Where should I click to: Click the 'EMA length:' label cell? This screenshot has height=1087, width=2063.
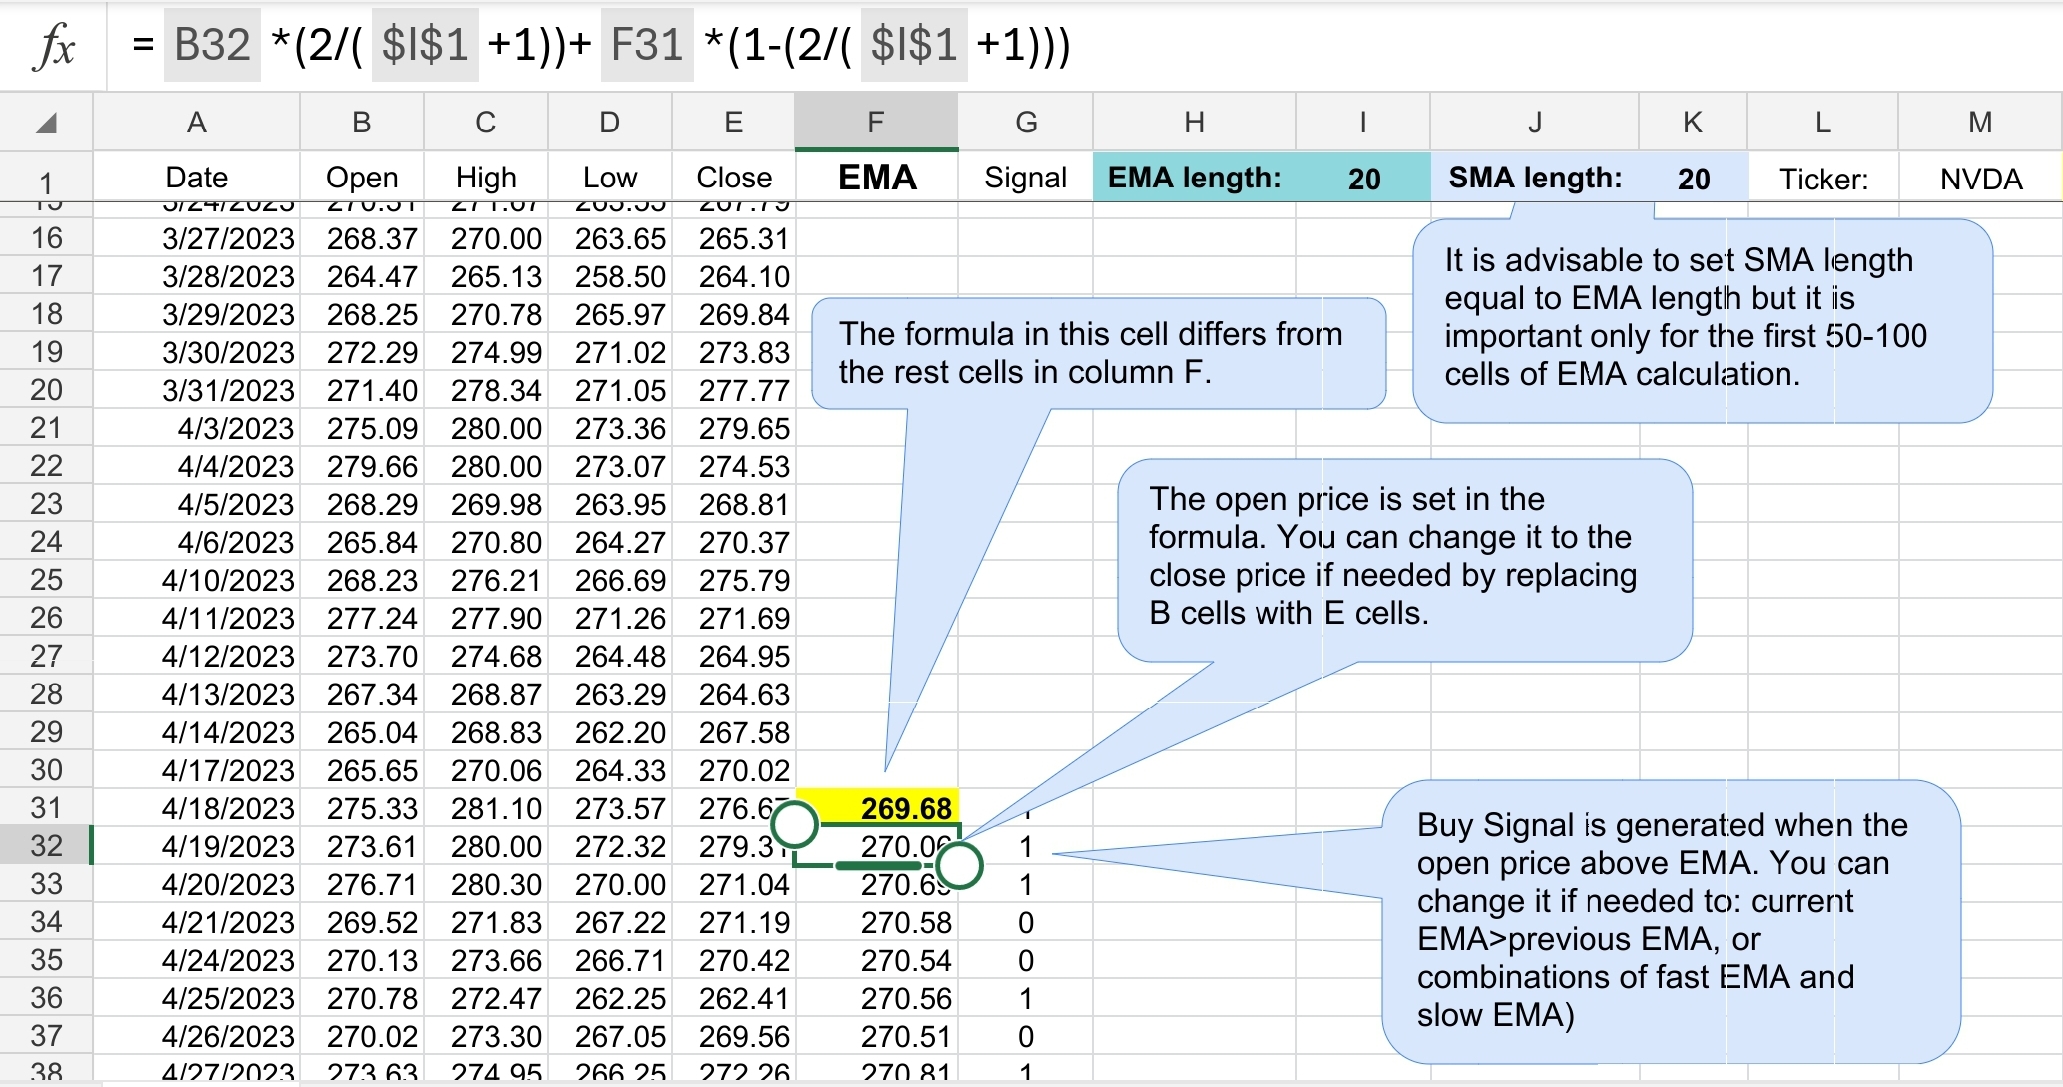pyautogui.click(x=1195, y=177)
